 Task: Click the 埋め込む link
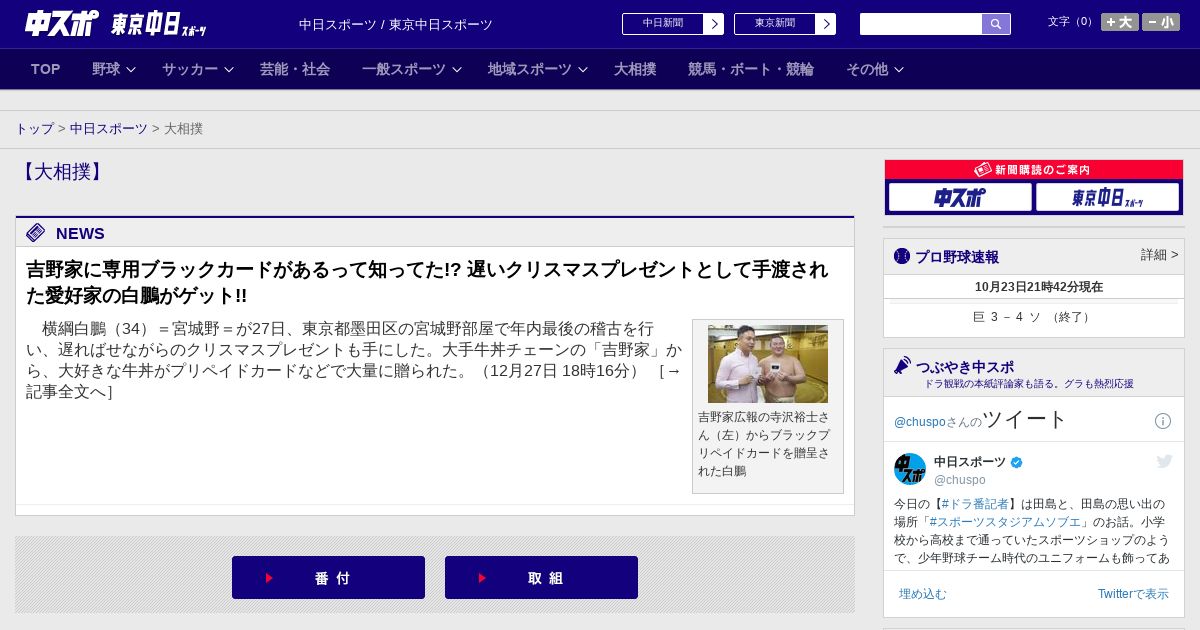pos(922,594)
